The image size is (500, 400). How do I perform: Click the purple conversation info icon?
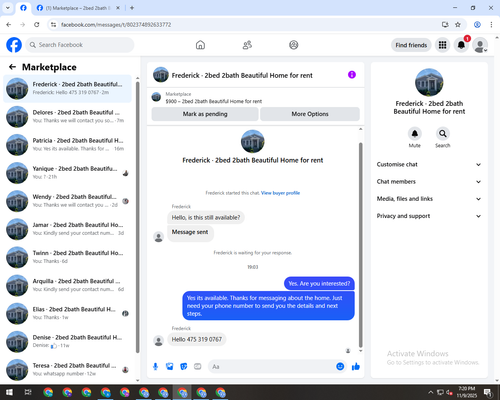352,75
